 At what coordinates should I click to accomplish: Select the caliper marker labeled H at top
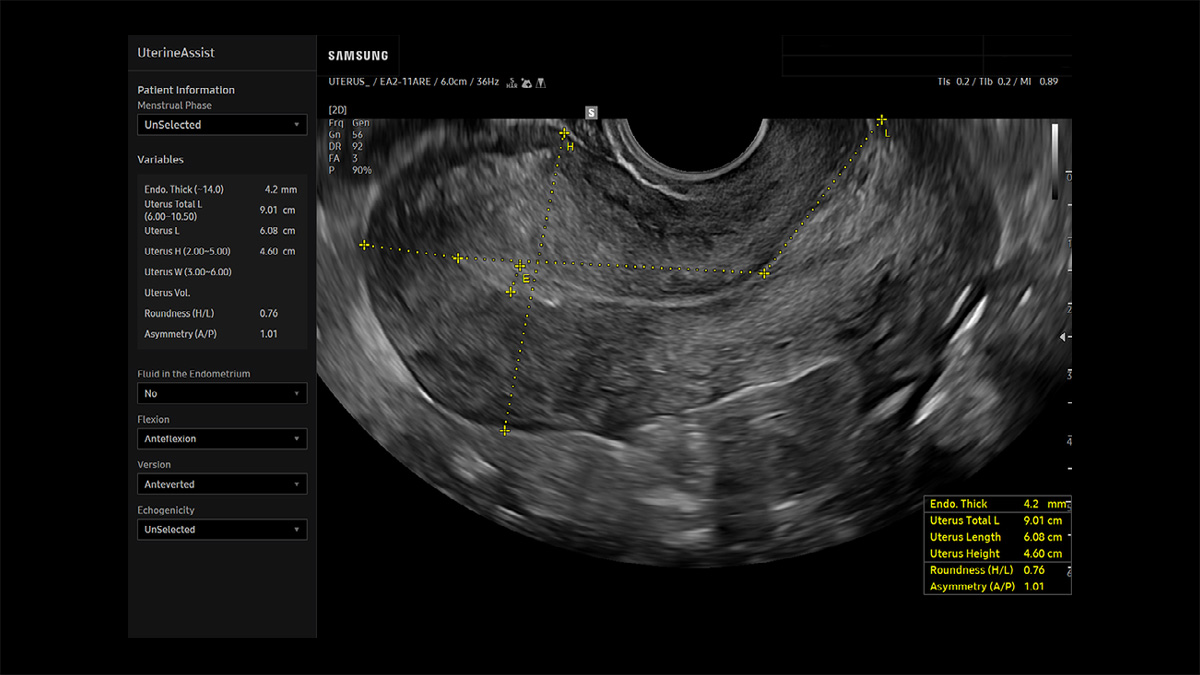tap(564, 133)
